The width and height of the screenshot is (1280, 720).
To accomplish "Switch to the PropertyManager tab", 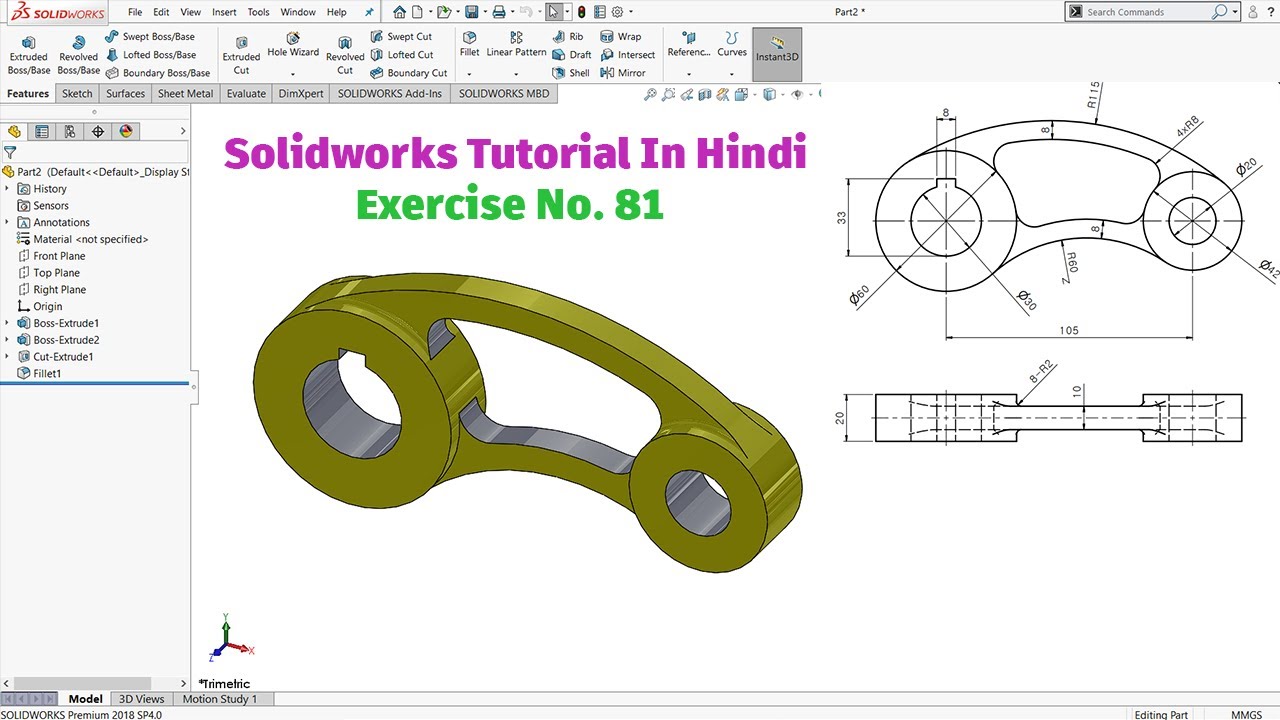I will (42, 131).
